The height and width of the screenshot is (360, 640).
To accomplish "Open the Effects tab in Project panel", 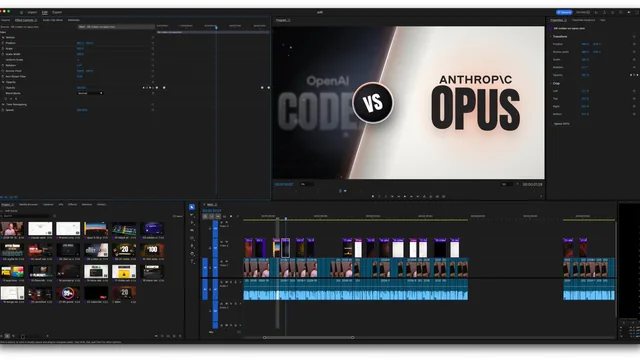I will click(72, 204).
